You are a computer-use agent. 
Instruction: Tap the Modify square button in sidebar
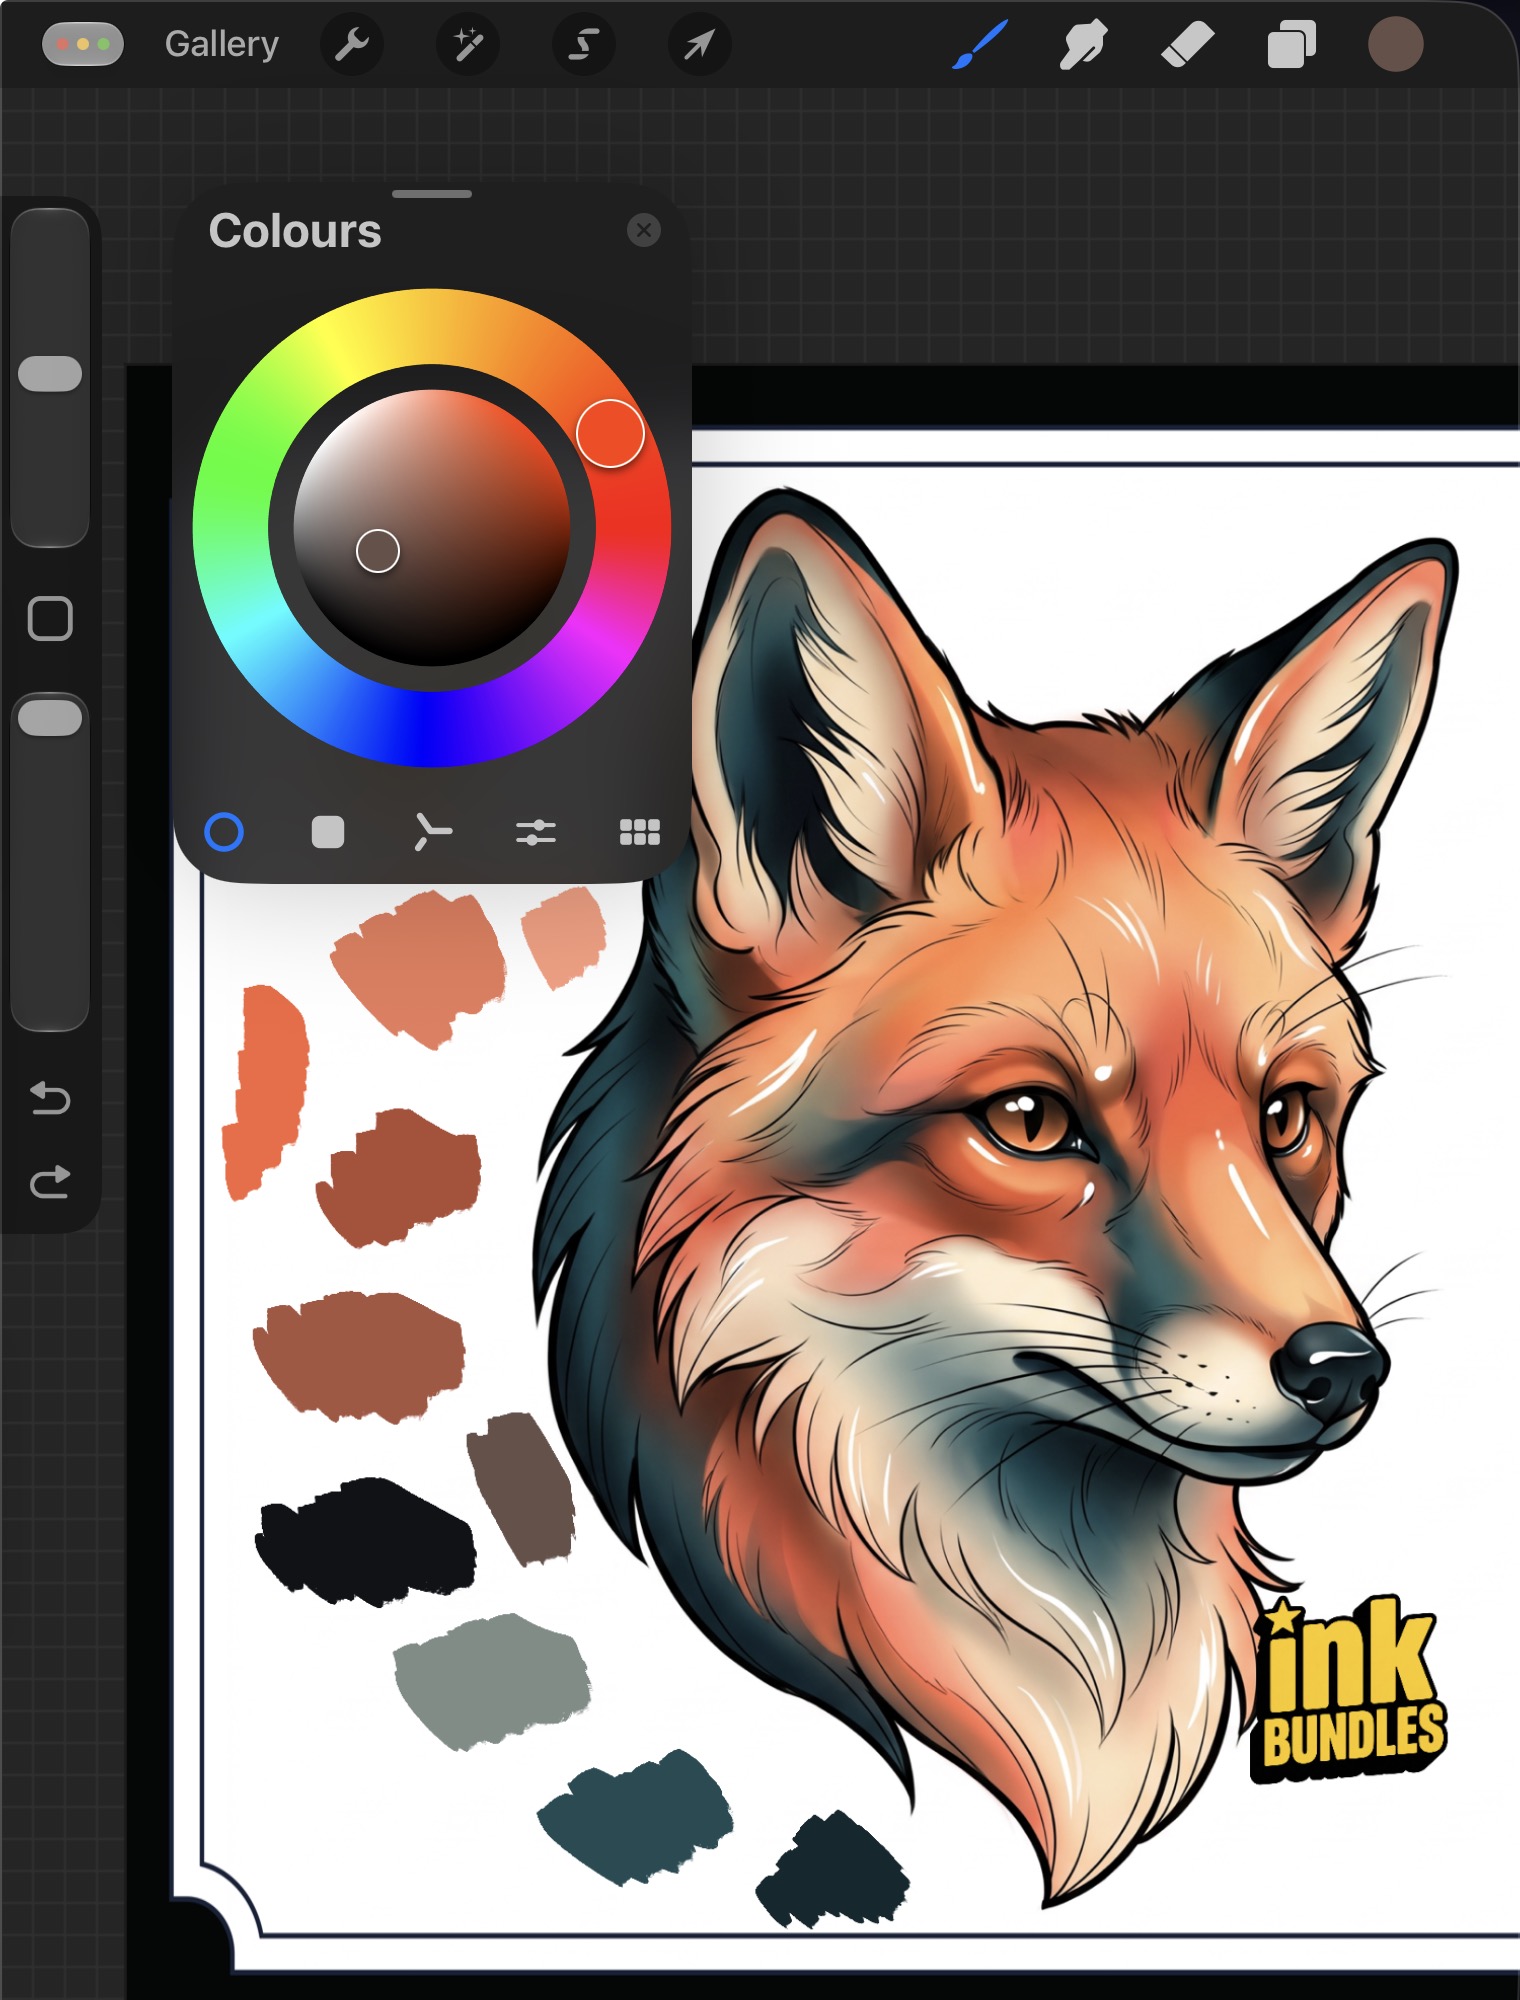pyautogui.click(x=50, y=619)
